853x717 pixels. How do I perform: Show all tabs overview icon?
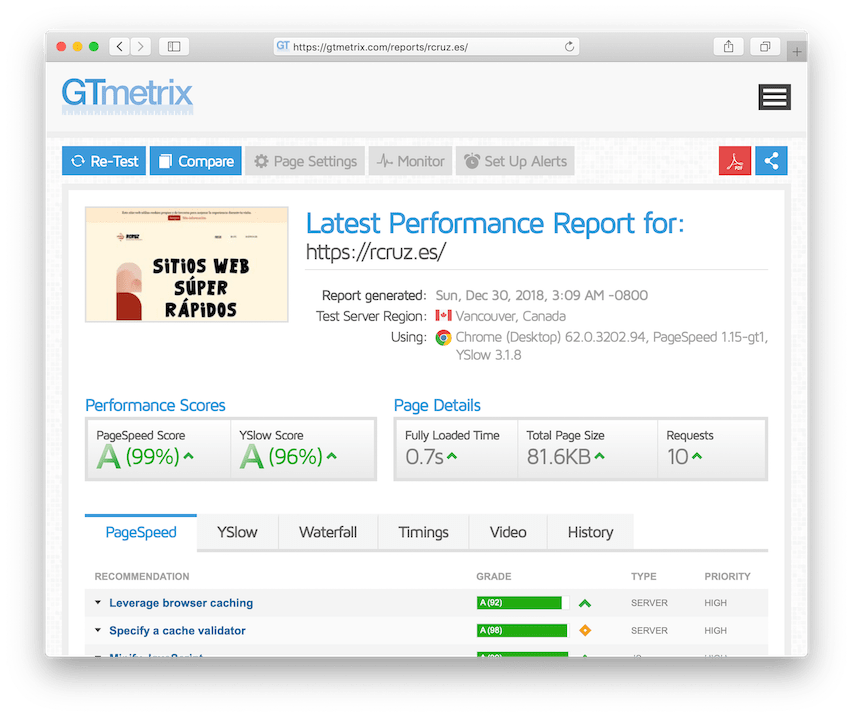pyautogui.click(x=765, y=46)
